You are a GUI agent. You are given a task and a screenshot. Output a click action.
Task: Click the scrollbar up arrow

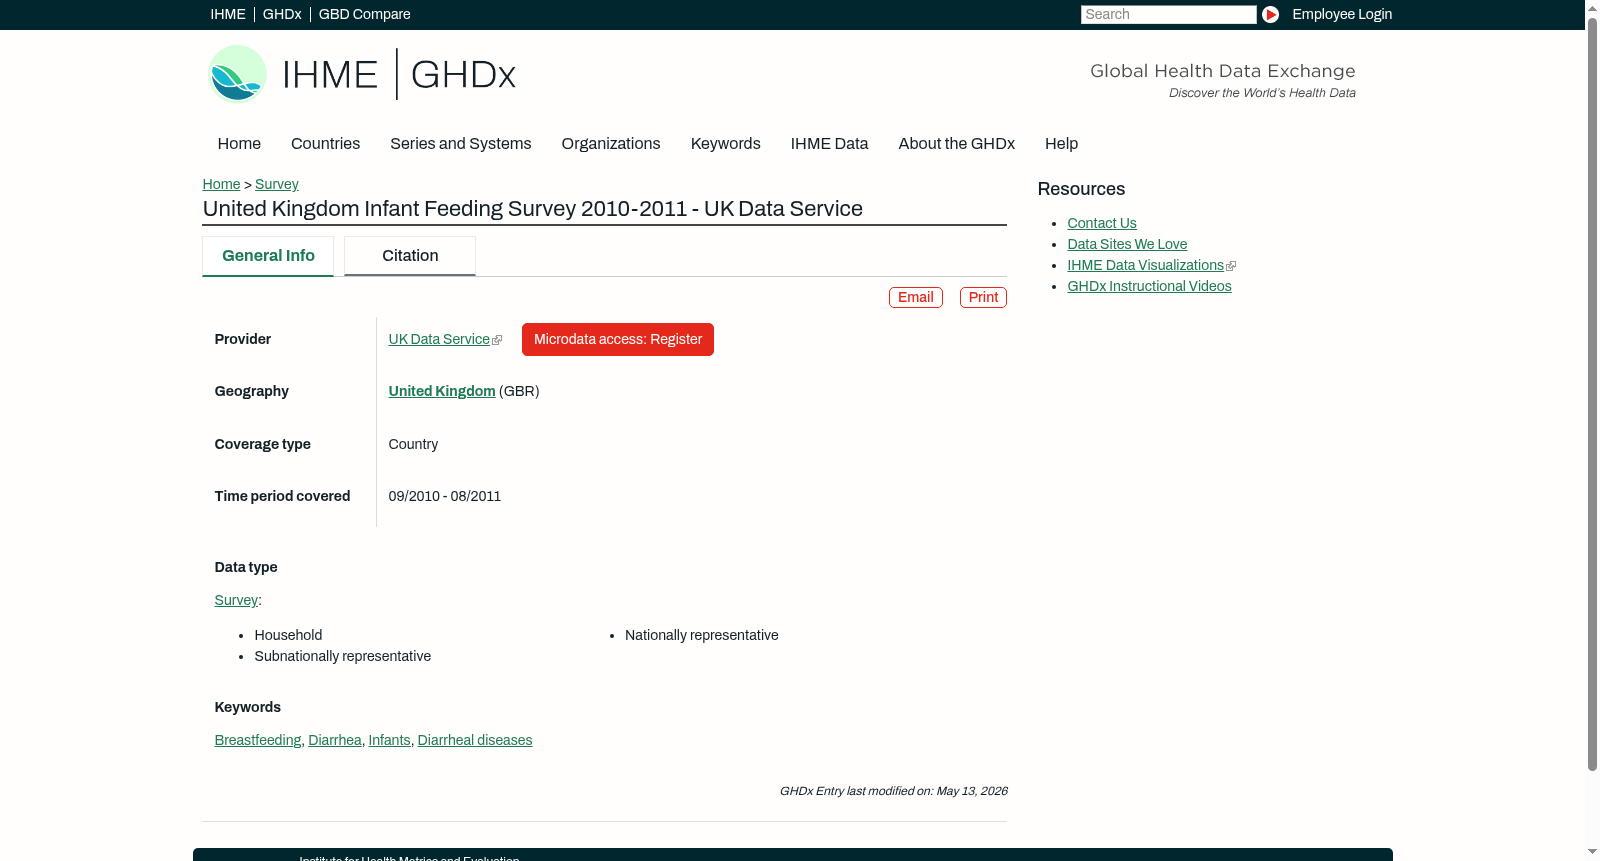coord(1592,7)
